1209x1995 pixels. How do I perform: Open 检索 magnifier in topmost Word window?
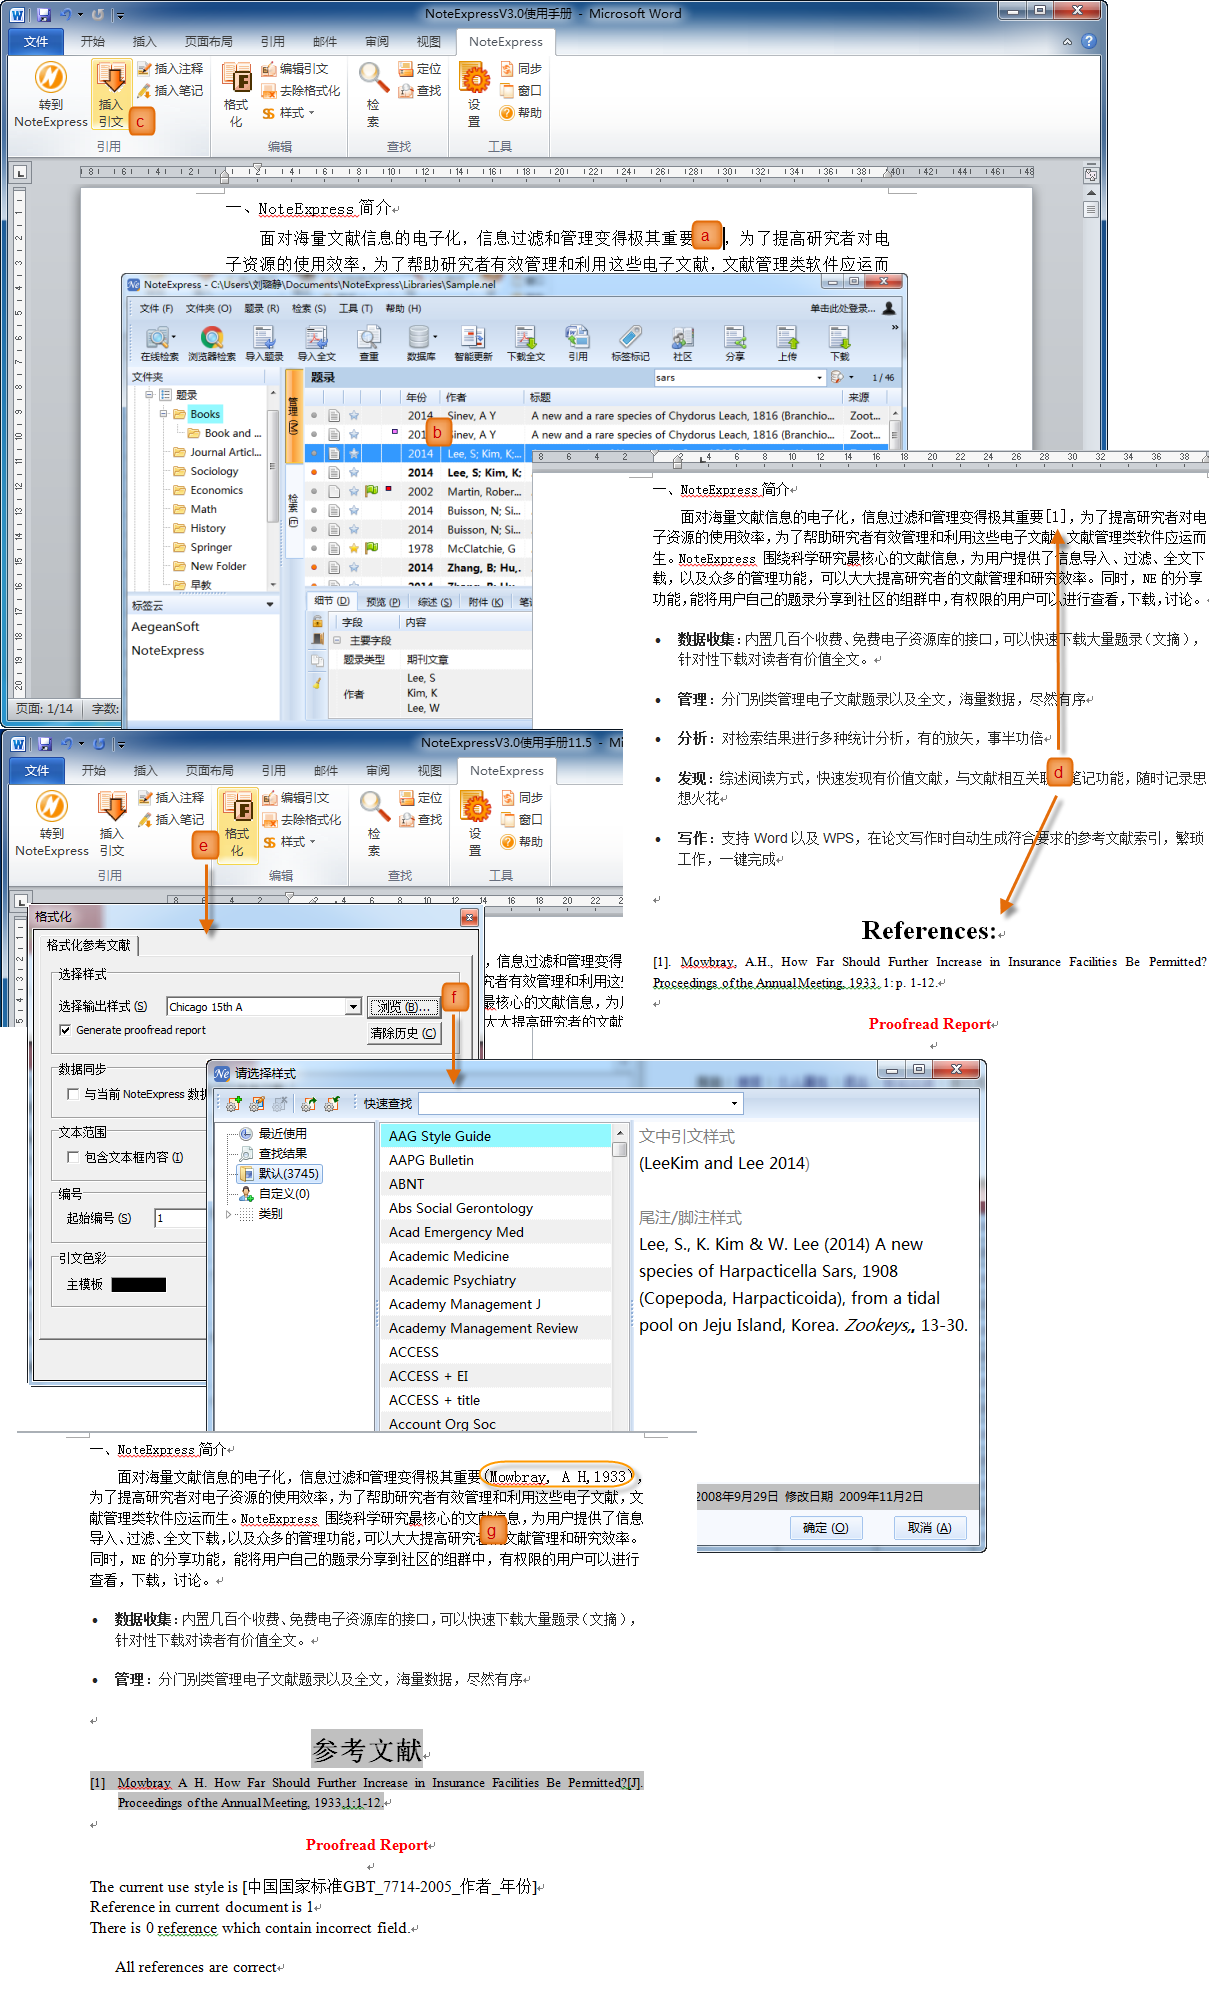(373, 76)
